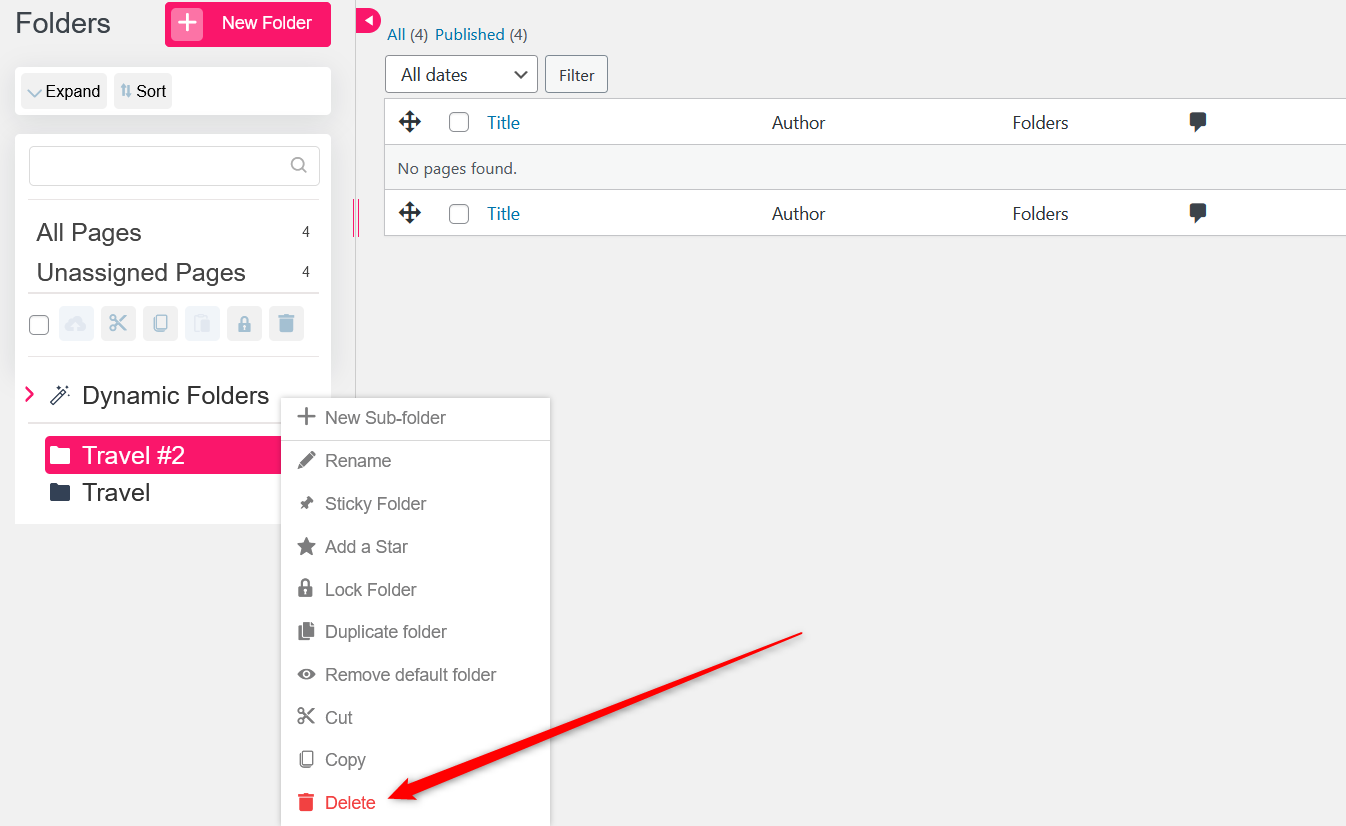
Task: Choose Delete from the context menu
Action: 349,803
